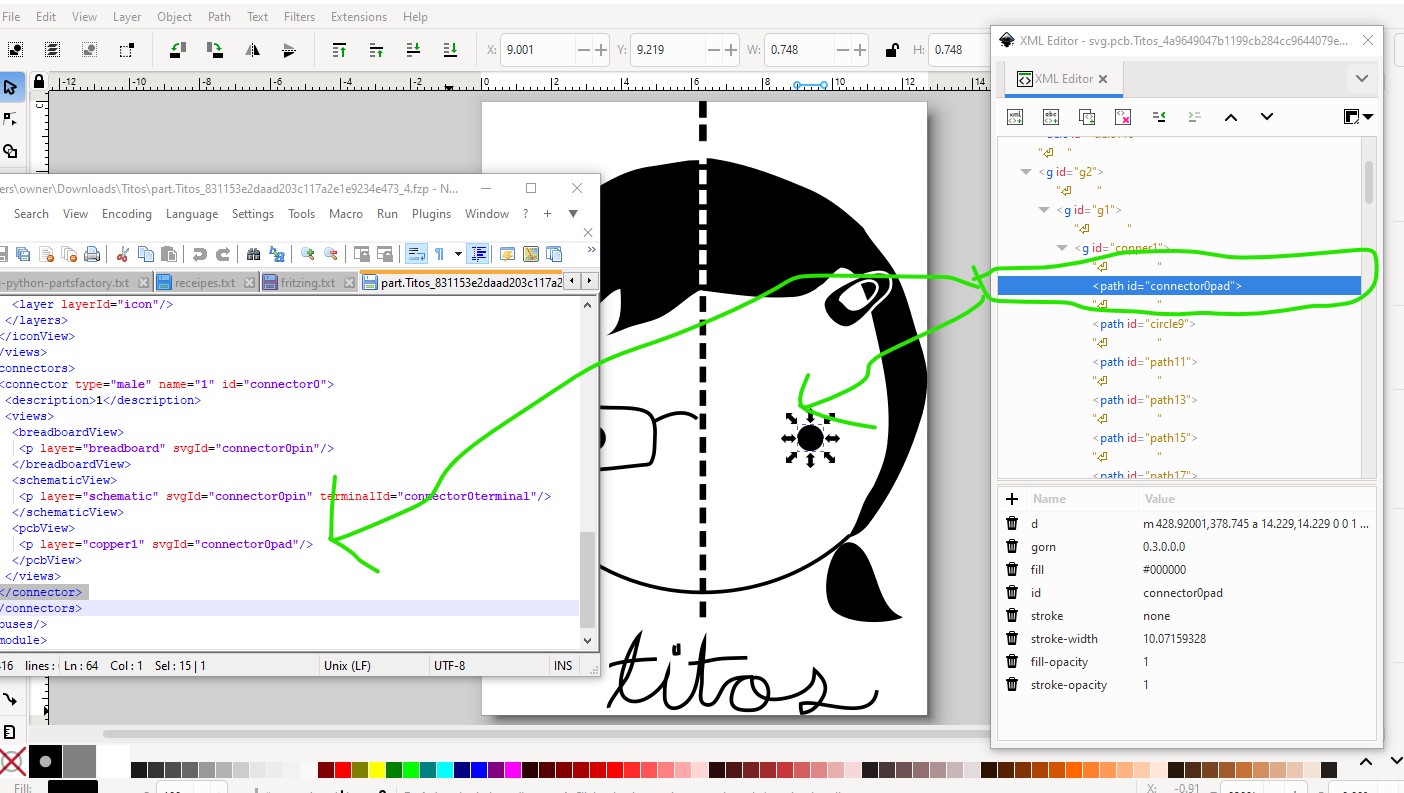Viewport: 1404px width, 793px height.
Task: Delete the 'd' attribute
Action: click(1012, 524)
